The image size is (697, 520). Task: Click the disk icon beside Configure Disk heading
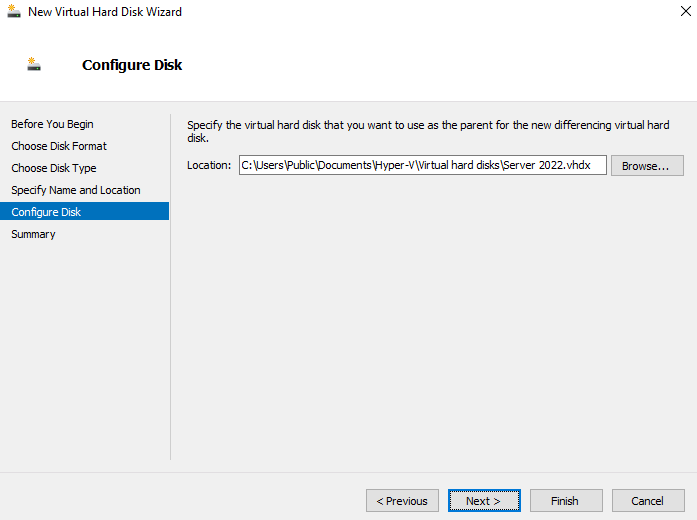34,64
